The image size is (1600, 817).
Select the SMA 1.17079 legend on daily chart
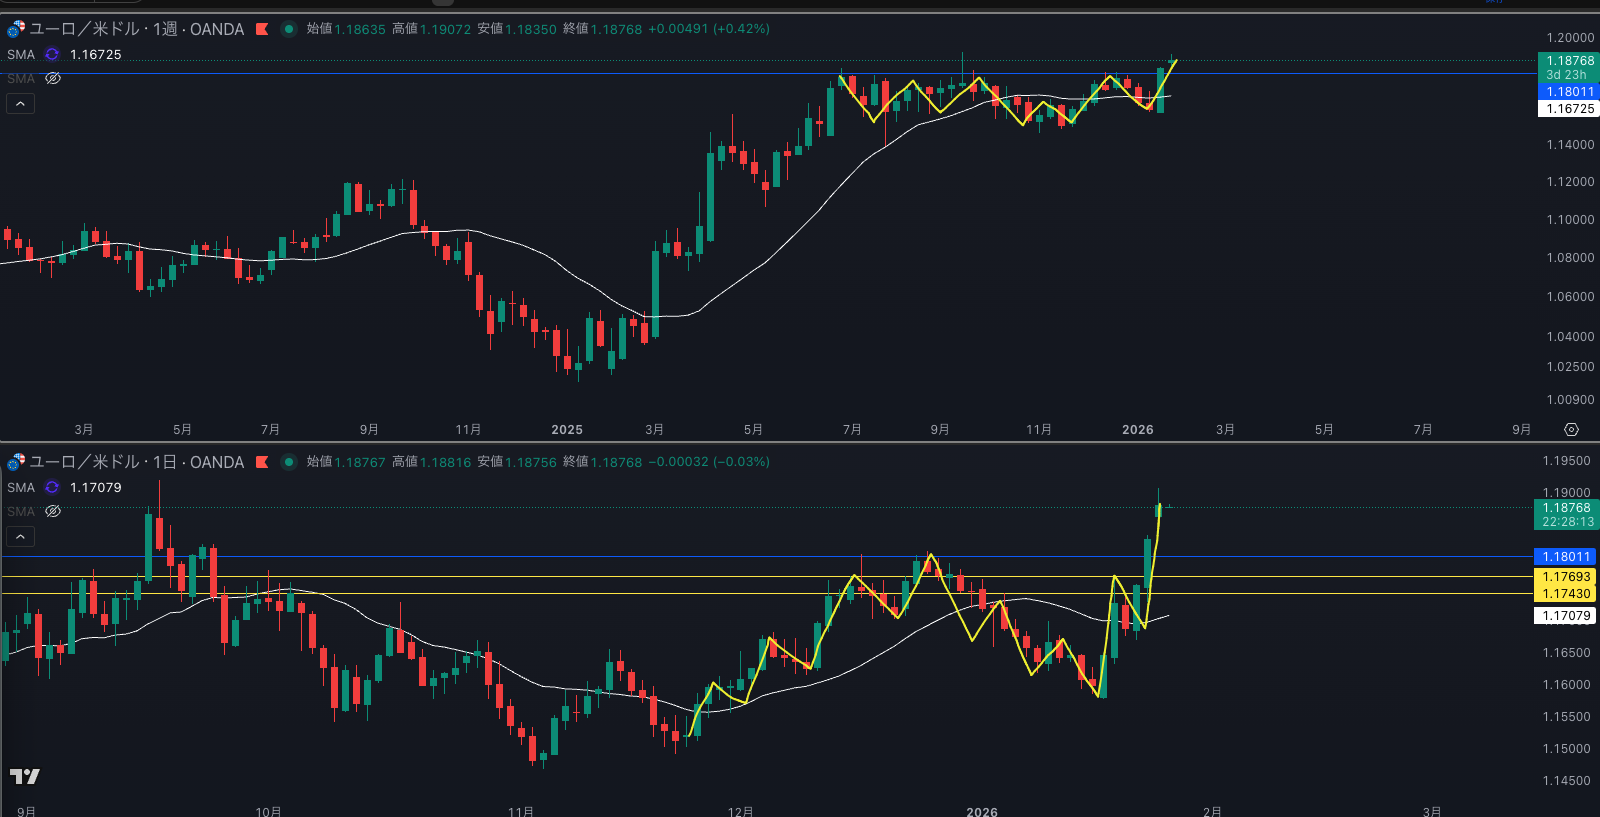tap(21, 488)
